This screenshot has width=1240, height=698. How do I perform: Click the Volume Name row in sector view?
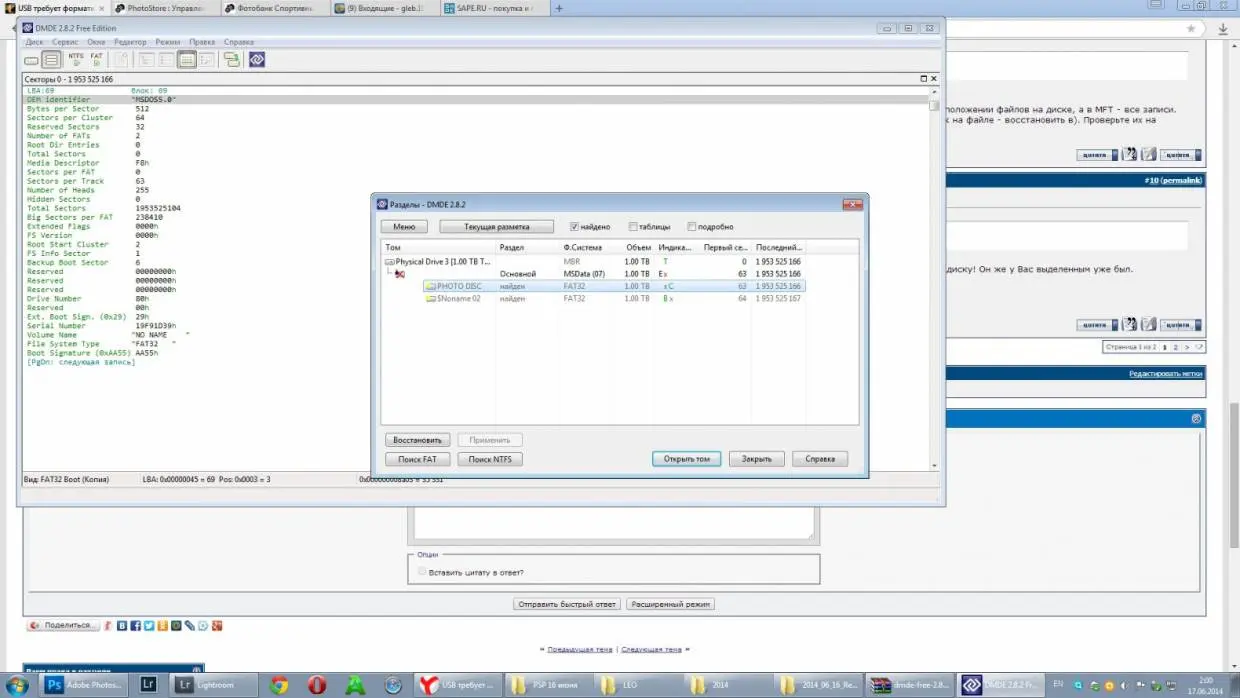[475, 335]
